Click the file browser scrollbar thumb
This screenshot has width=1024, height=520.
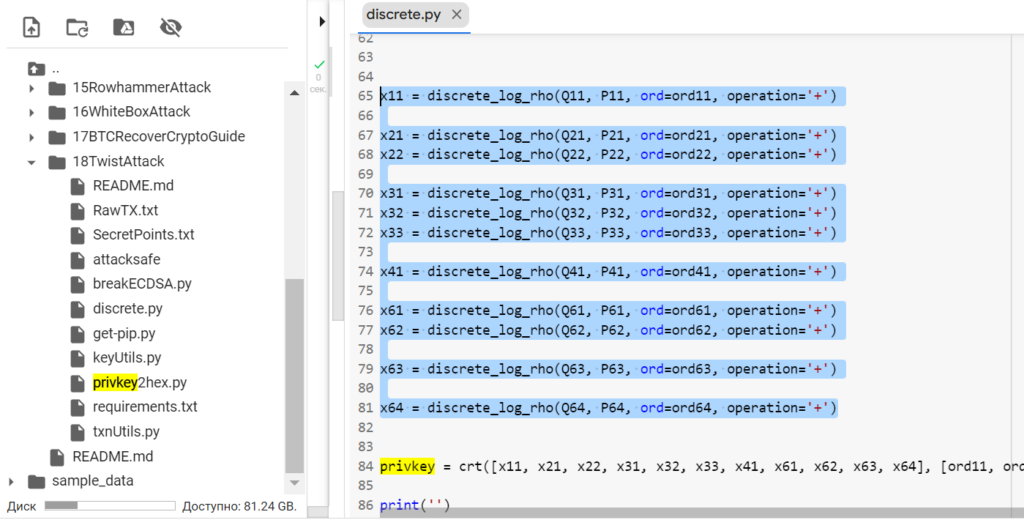[295, 376]
